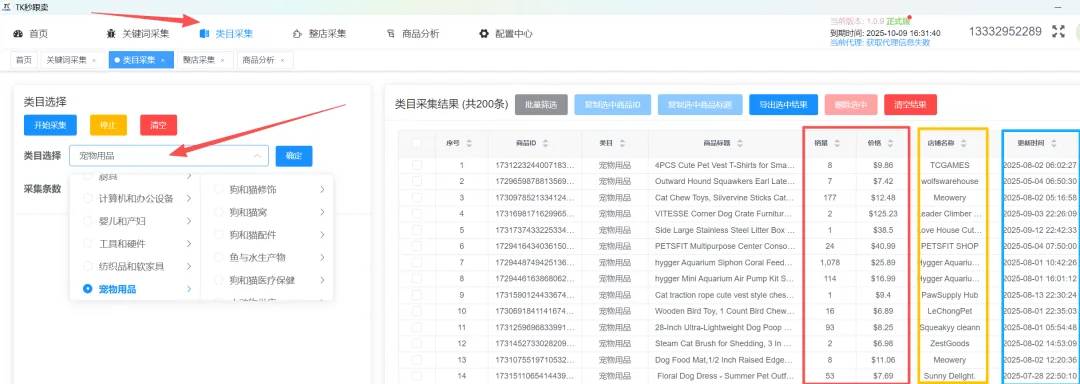Click the blue book icon beside 类目采集
This screenshot has width=1080, height=384.
tap(204, 34)
